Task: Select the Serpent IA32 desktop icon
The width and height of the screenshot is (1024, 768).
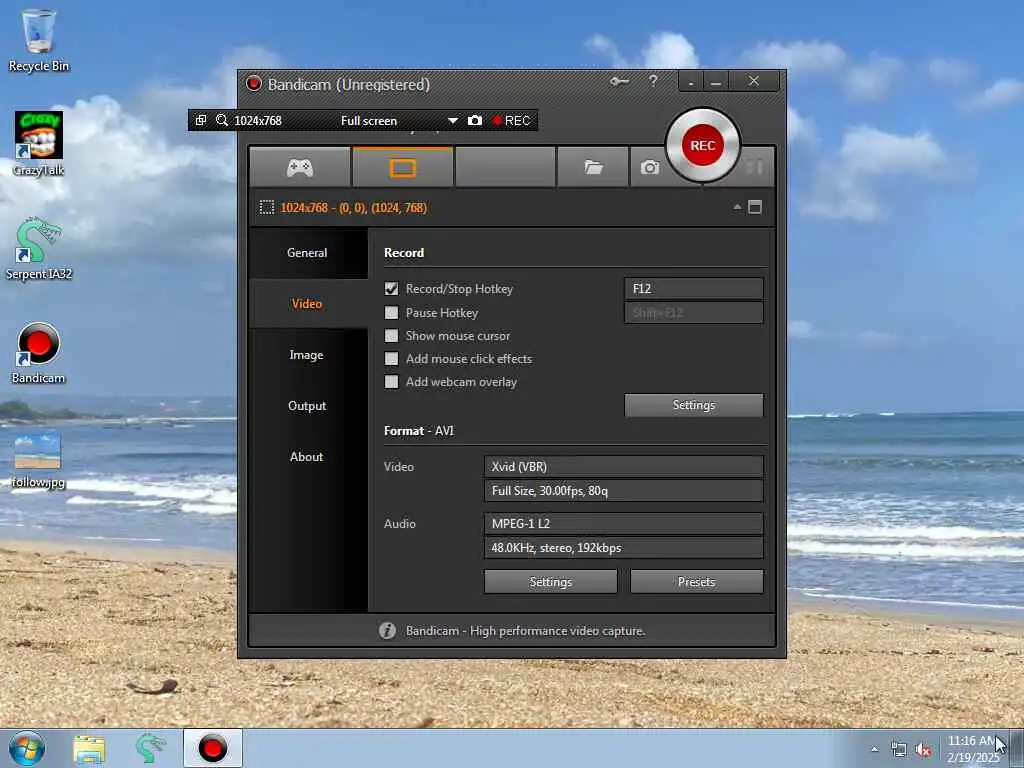Action: [39, 248]
